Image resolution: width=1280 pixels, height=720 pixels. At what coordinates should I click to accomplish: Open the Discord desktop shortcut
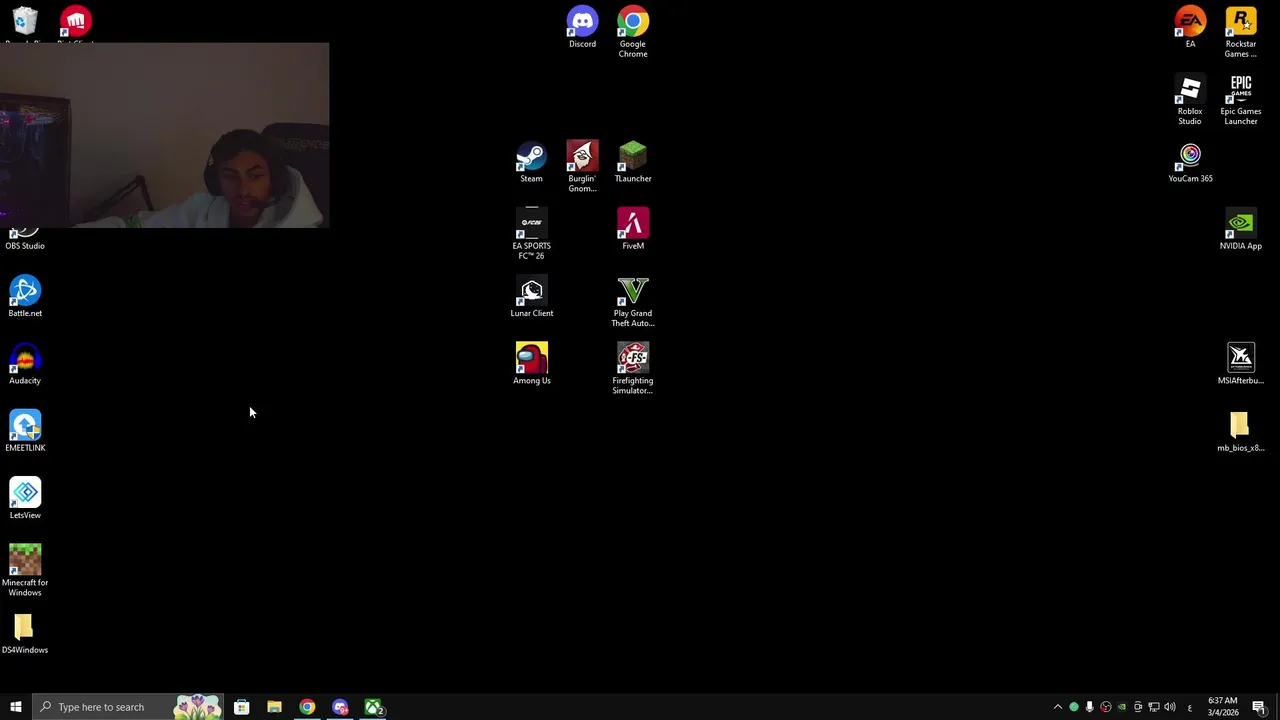click(582, 27)
